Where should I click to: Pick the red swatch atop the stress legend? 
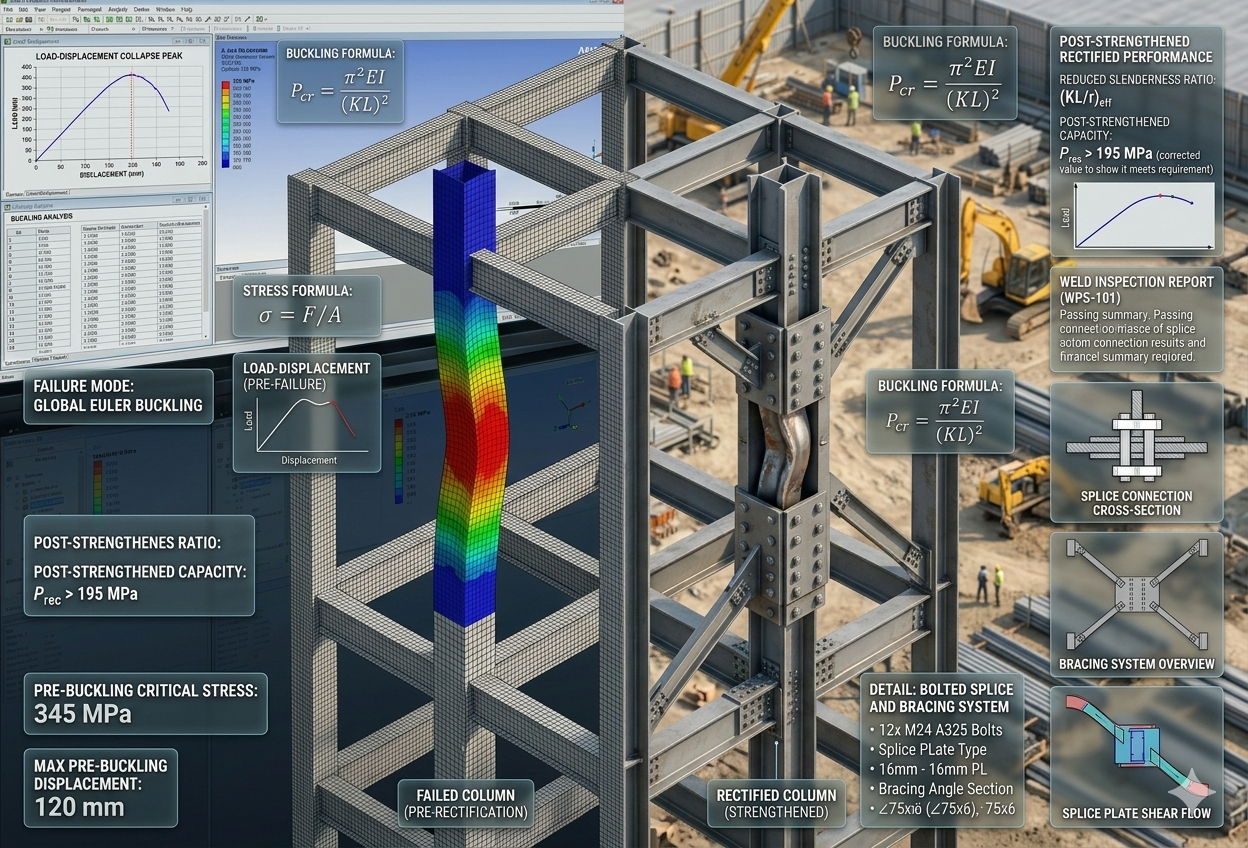tap(224, 86)
